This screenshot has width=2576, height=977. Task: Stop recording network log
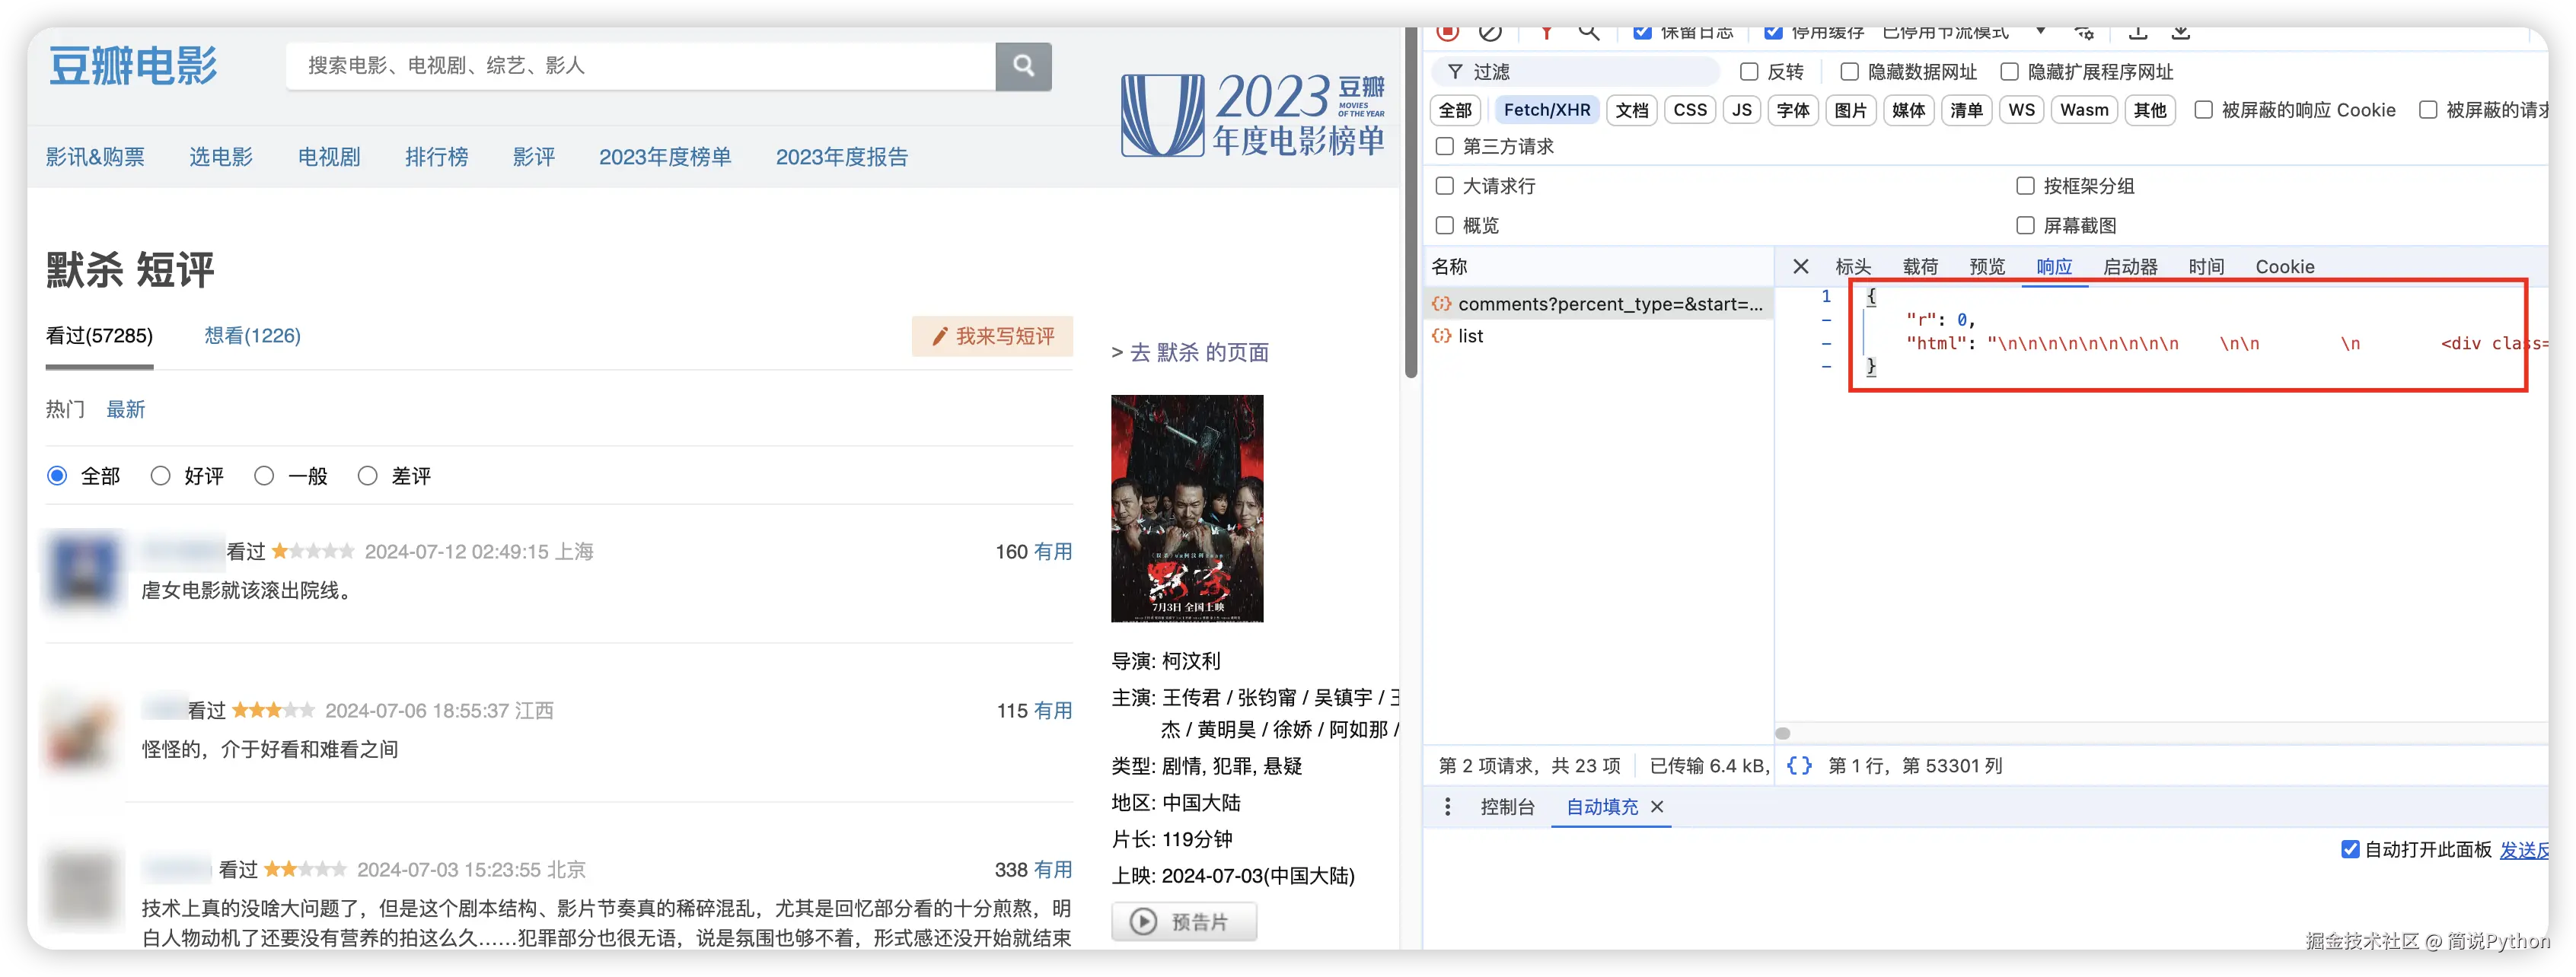click(x=1447, y=33)
